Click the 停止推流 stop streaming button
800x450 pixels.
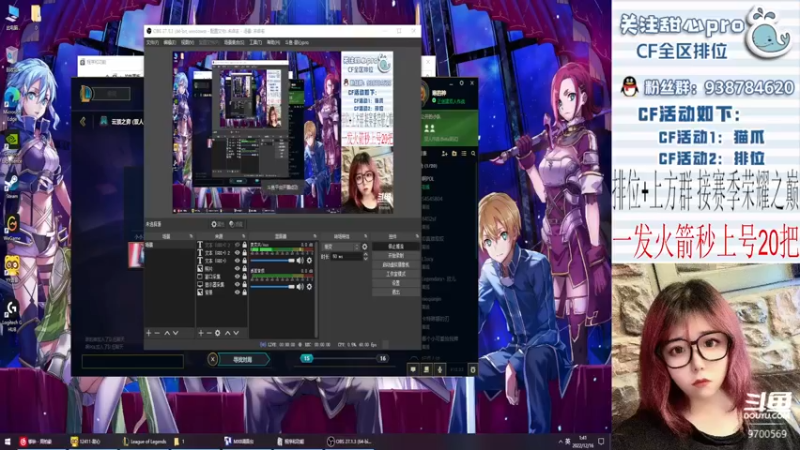coord(396,246)
